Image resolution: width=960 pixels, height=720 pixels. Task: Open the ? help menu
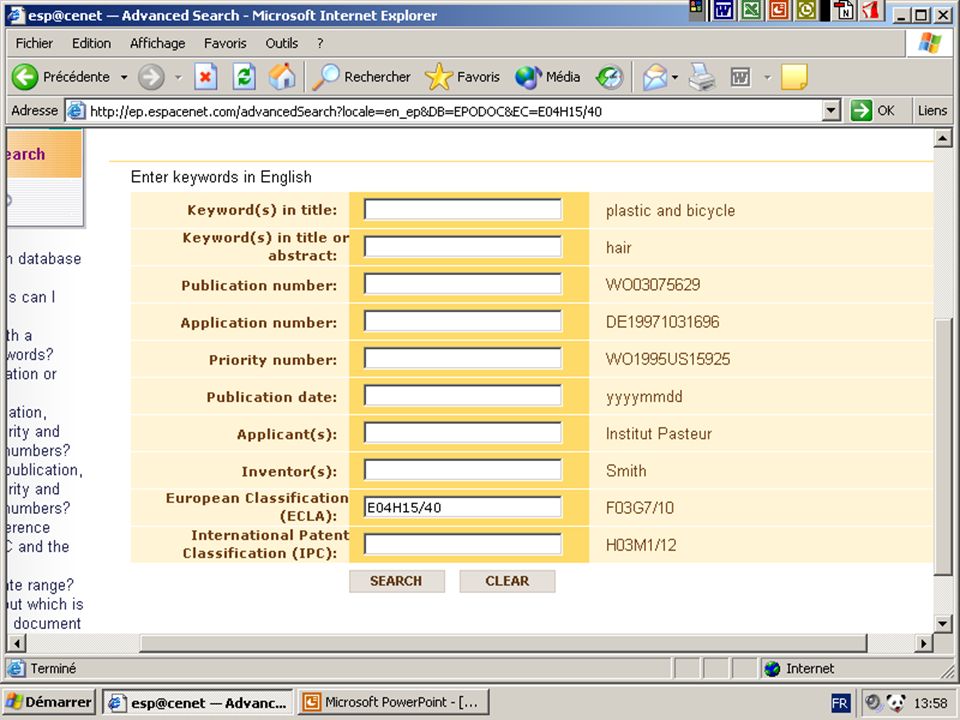pos(320,43)
